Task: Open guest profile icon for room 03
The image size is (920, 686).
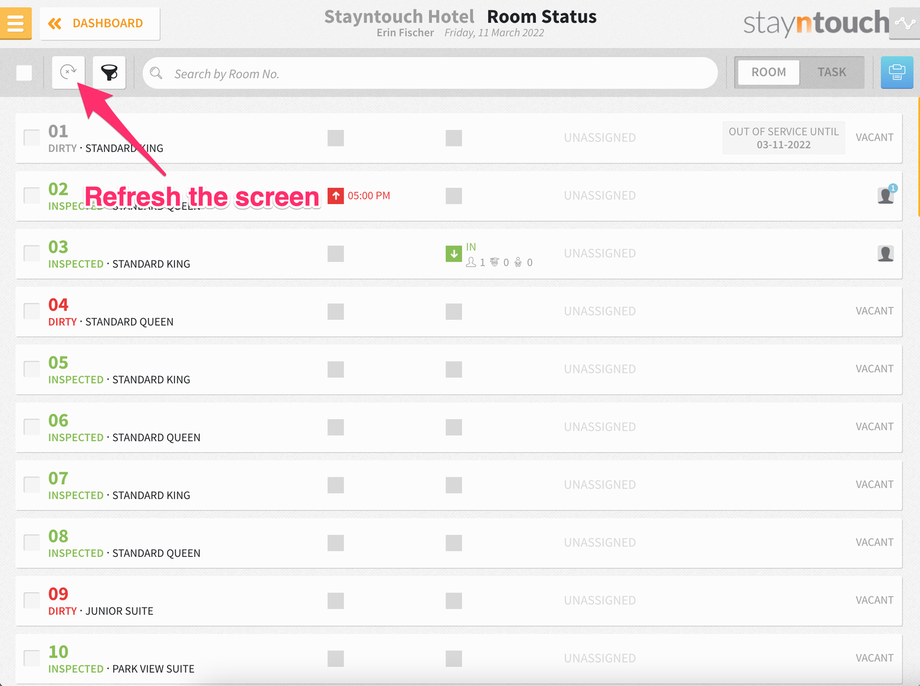Action: 885,254
